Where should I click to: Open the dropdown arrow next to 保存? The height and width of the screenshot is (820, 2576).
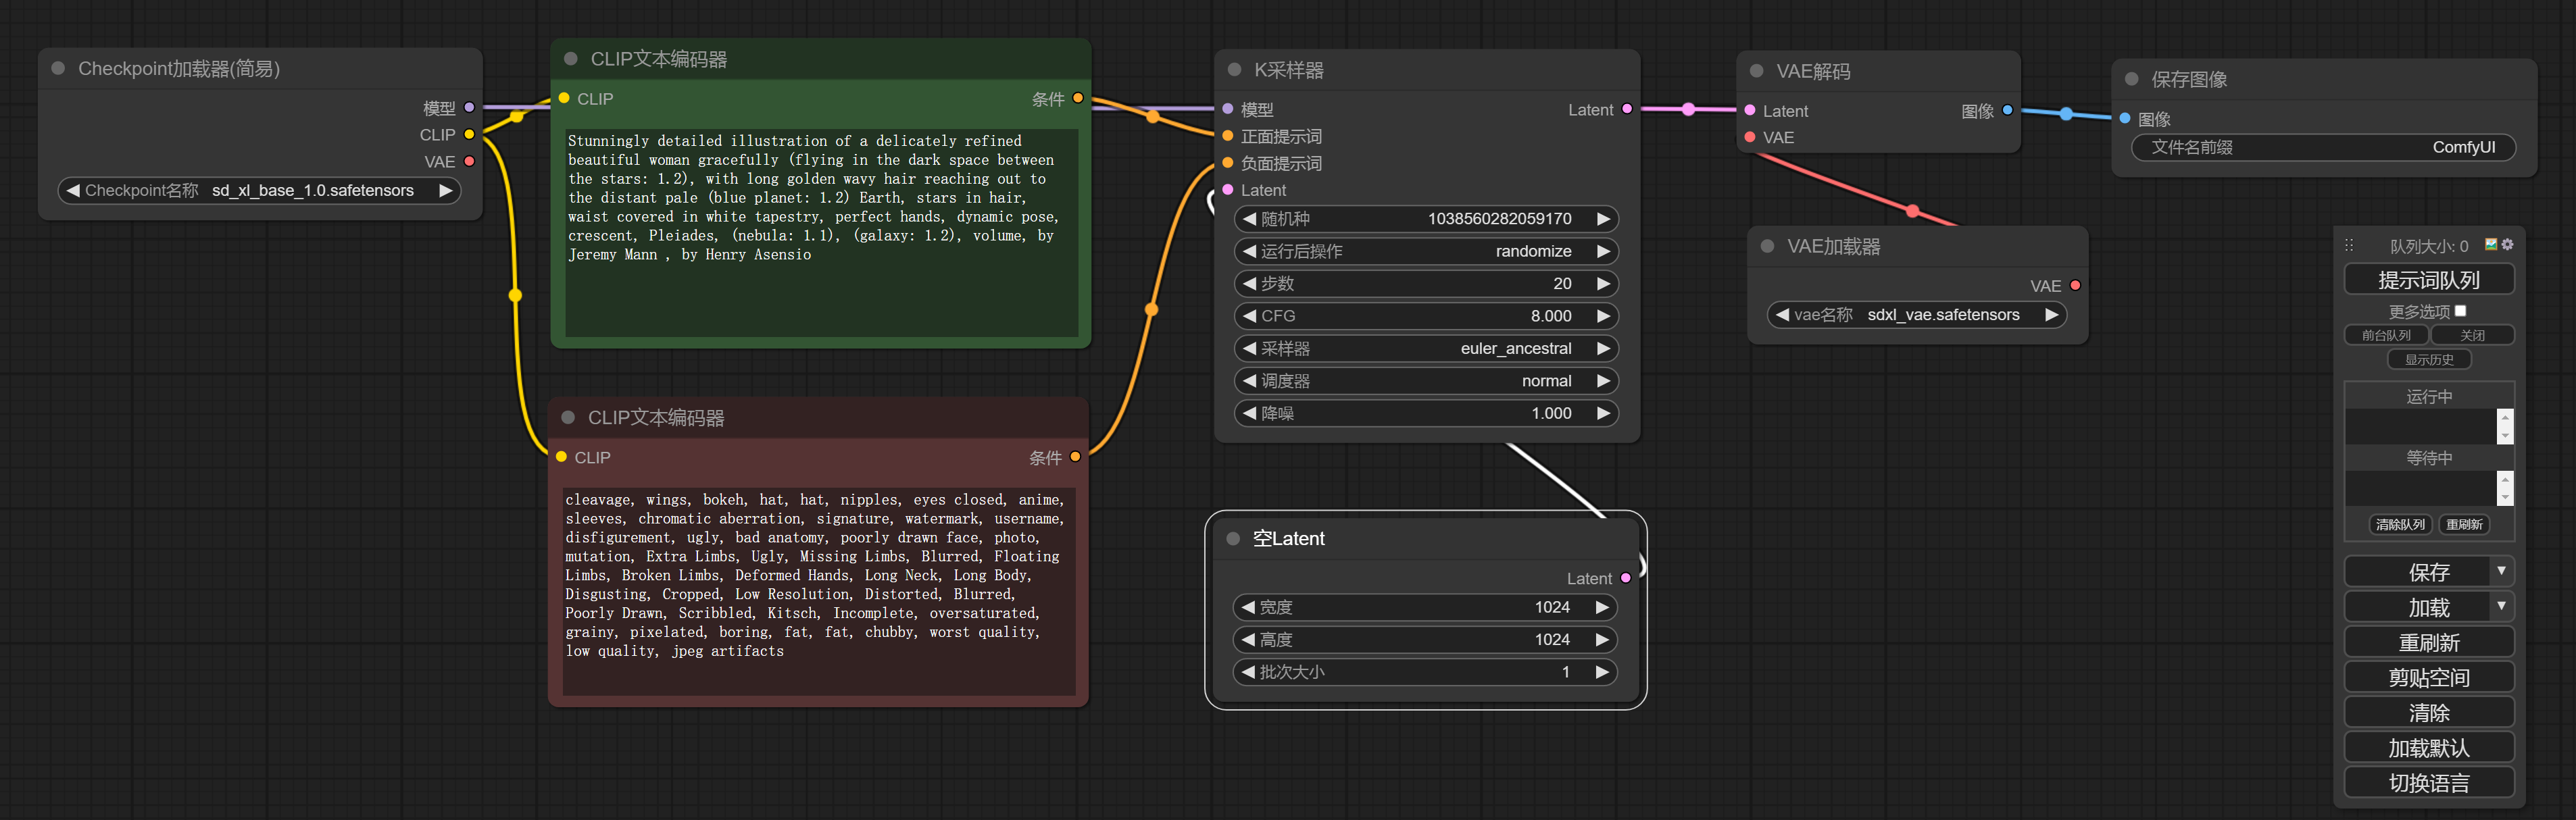tap(2501, 571)
